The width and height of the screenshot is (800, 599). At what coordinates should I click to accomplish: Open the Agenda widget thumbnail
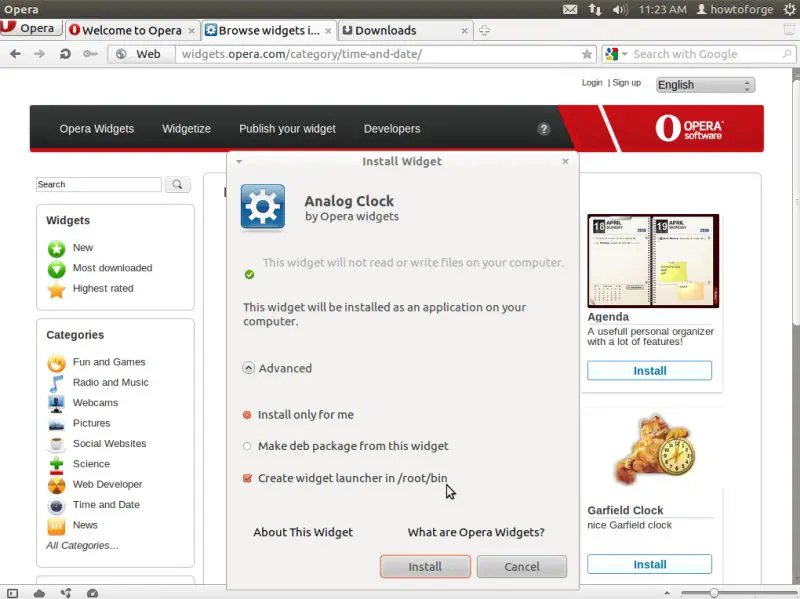pos(653,261)
